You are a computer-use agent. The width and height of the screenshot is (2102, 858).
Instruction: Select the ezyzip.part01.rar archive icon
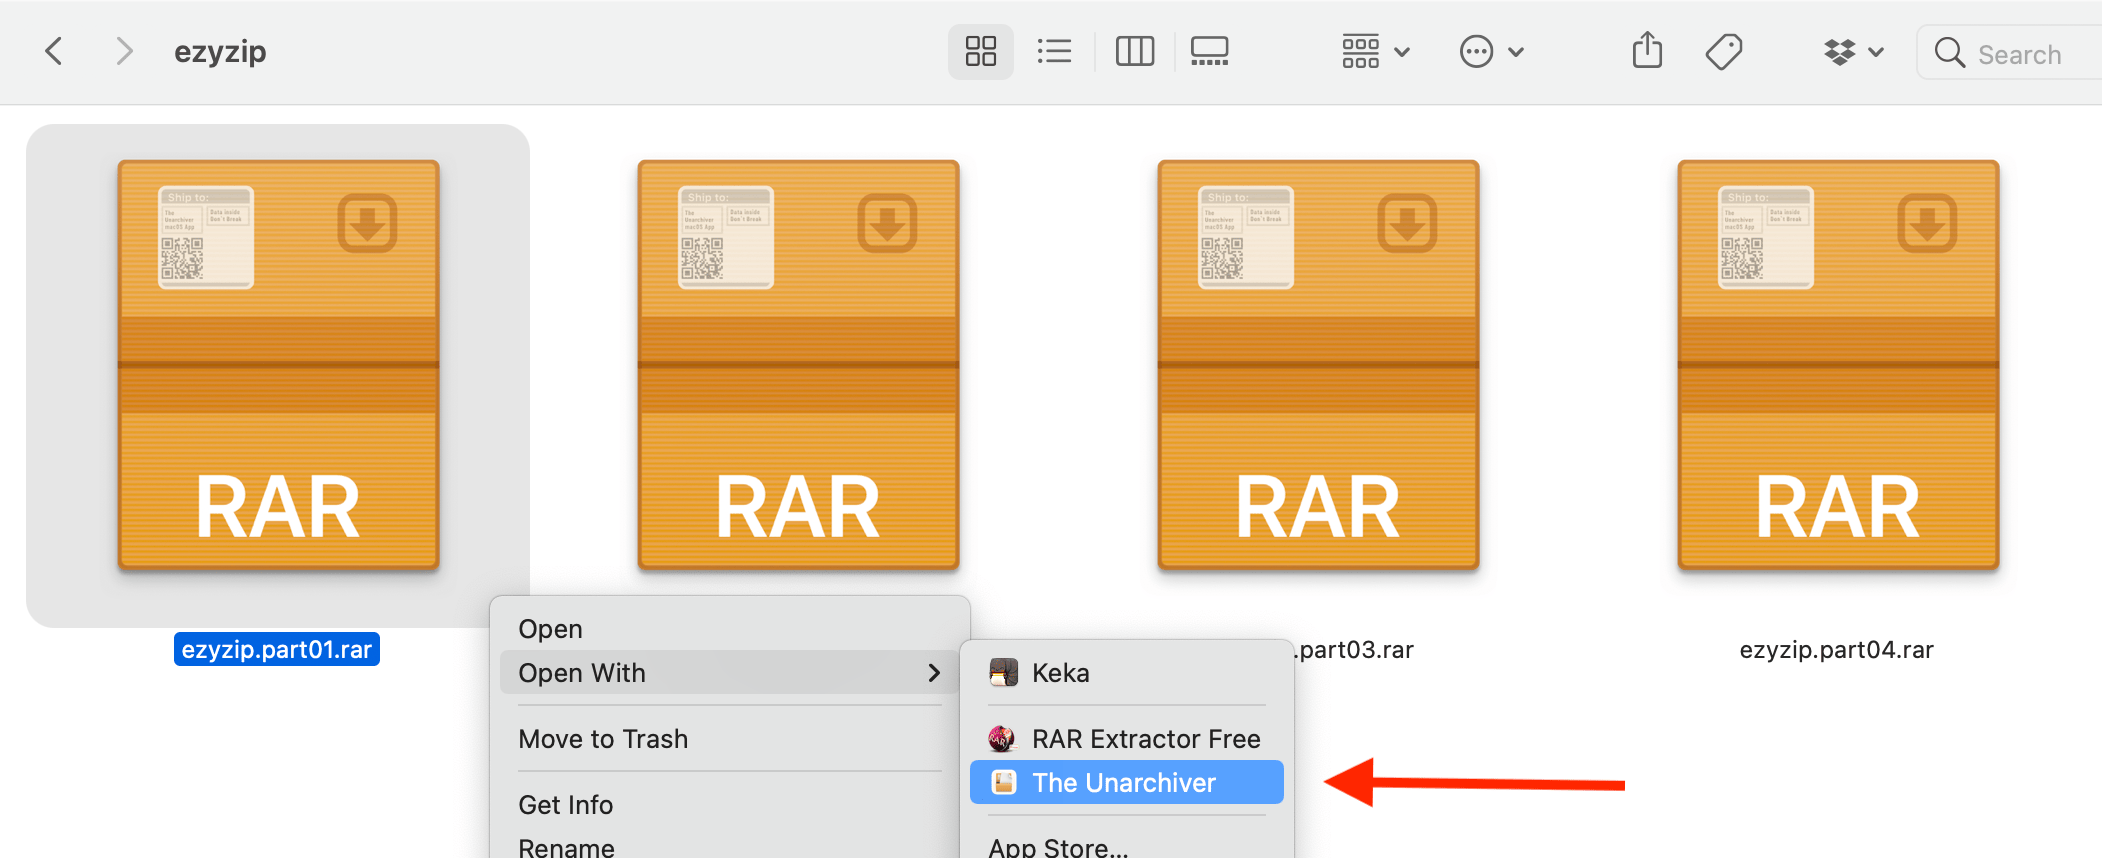coord(278,365)
